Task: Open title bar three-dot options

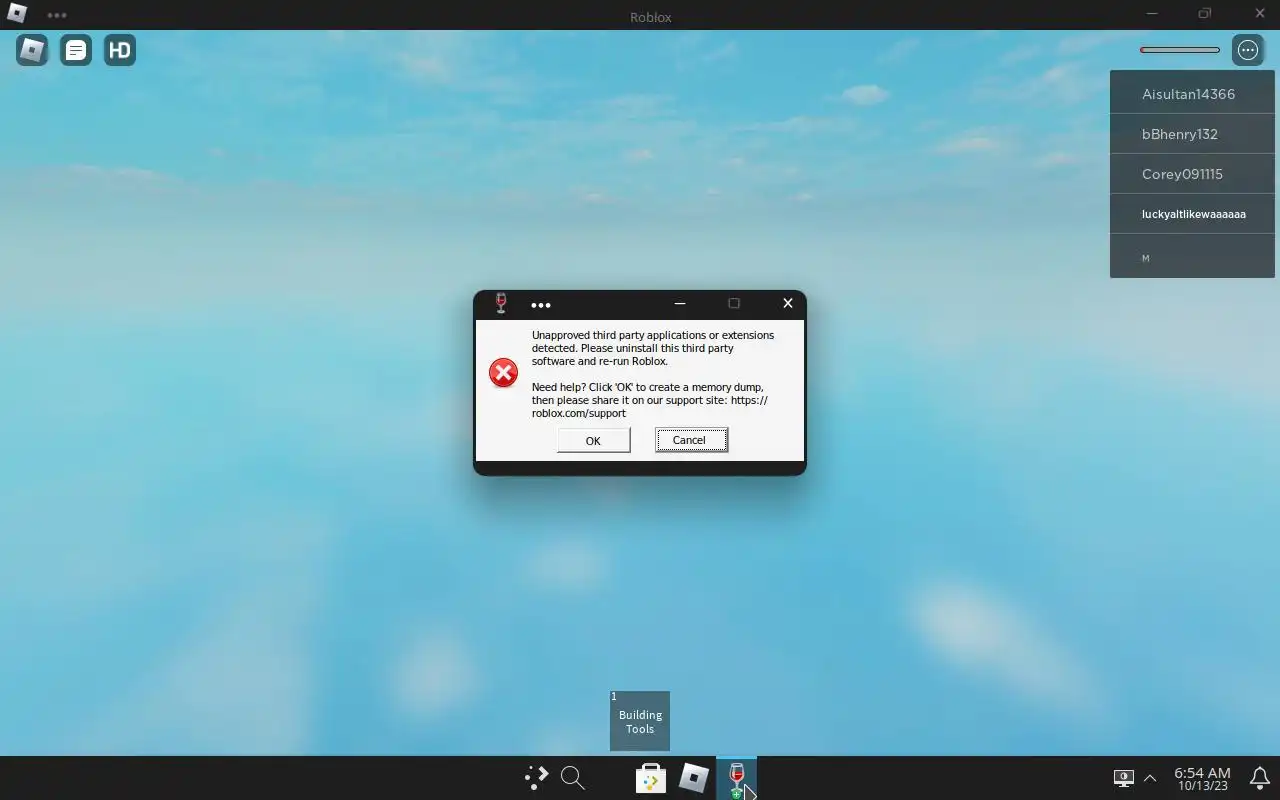Action: (57, 16)
